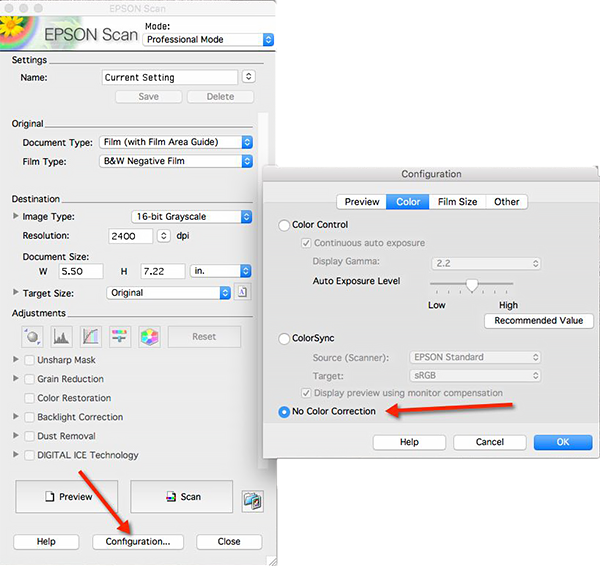Switch to the Preview tab in Configuration

(x=360, y=201)
